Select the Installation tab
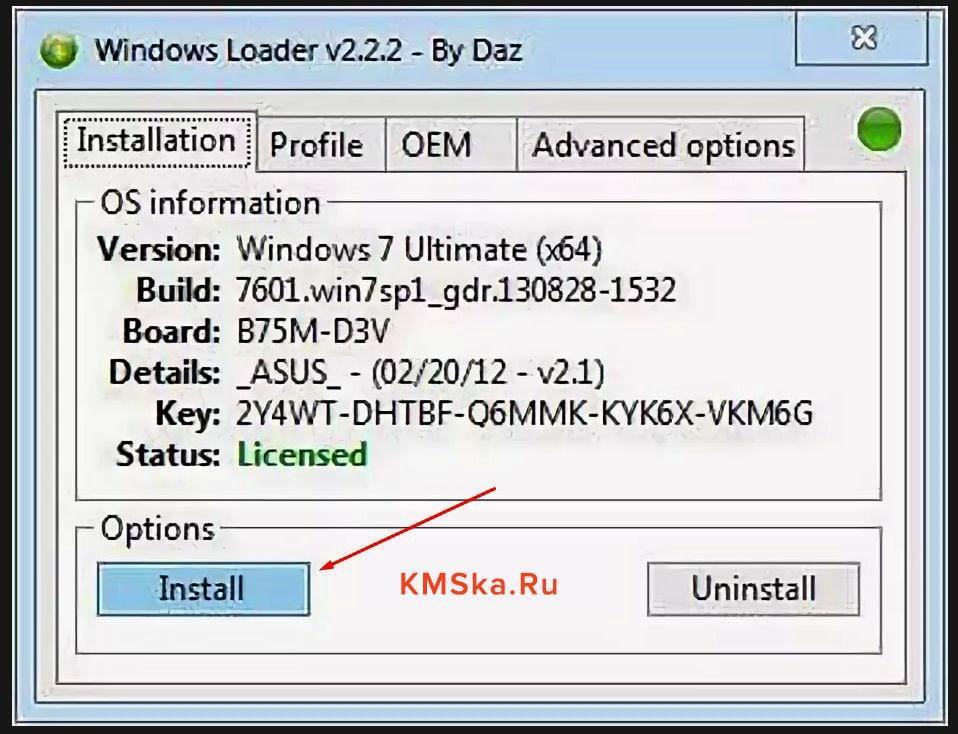The width and height of the screenshot is (958, 734). pyautogui.click(x=157, y=141)
